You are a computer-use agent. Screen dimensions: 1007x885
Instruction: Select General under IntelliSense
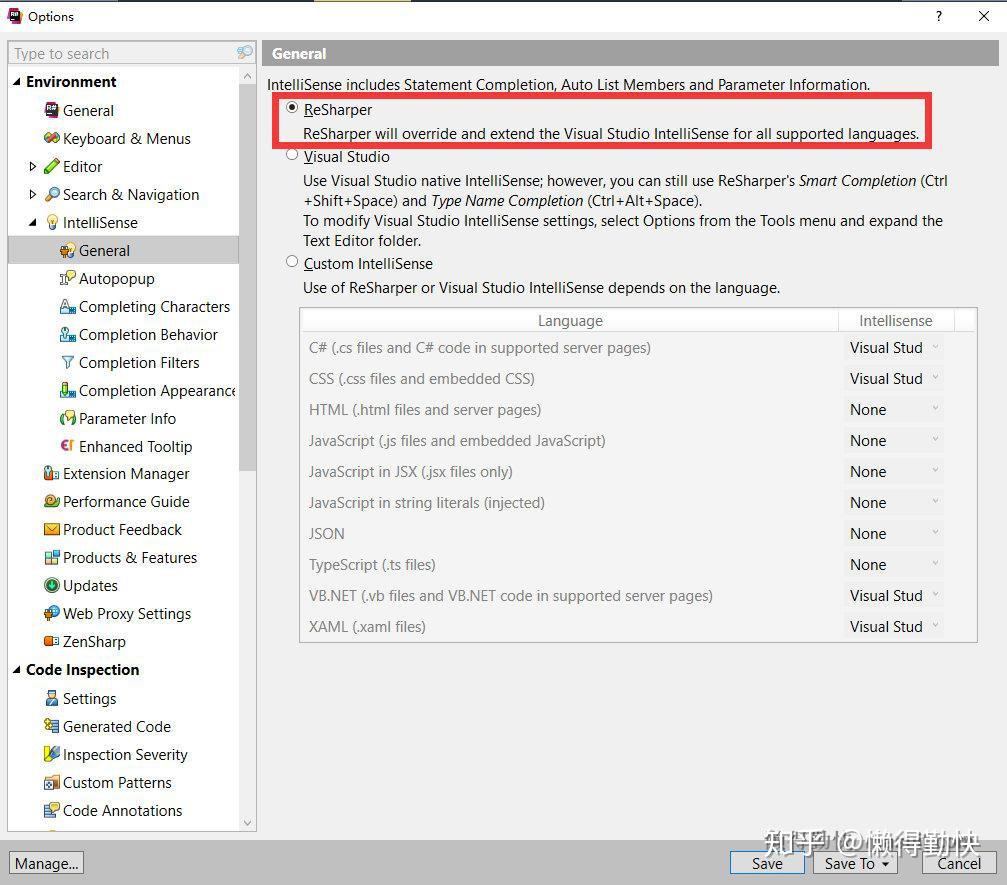coord(103,250)
